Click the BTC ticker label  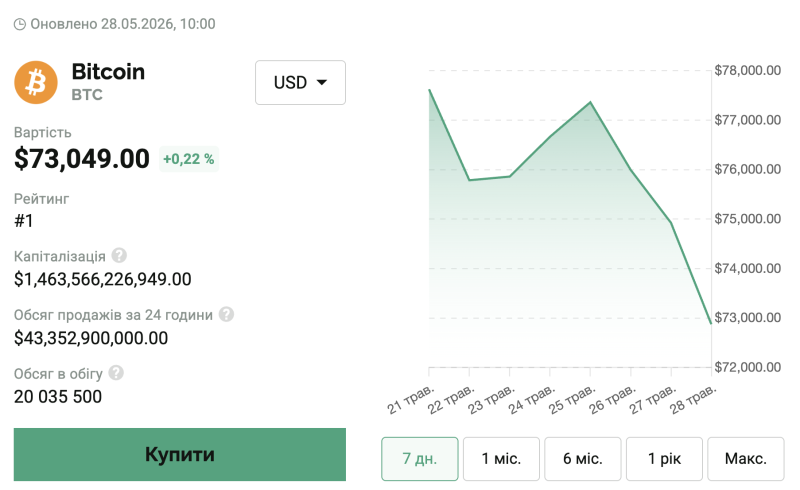pos(87,95)
